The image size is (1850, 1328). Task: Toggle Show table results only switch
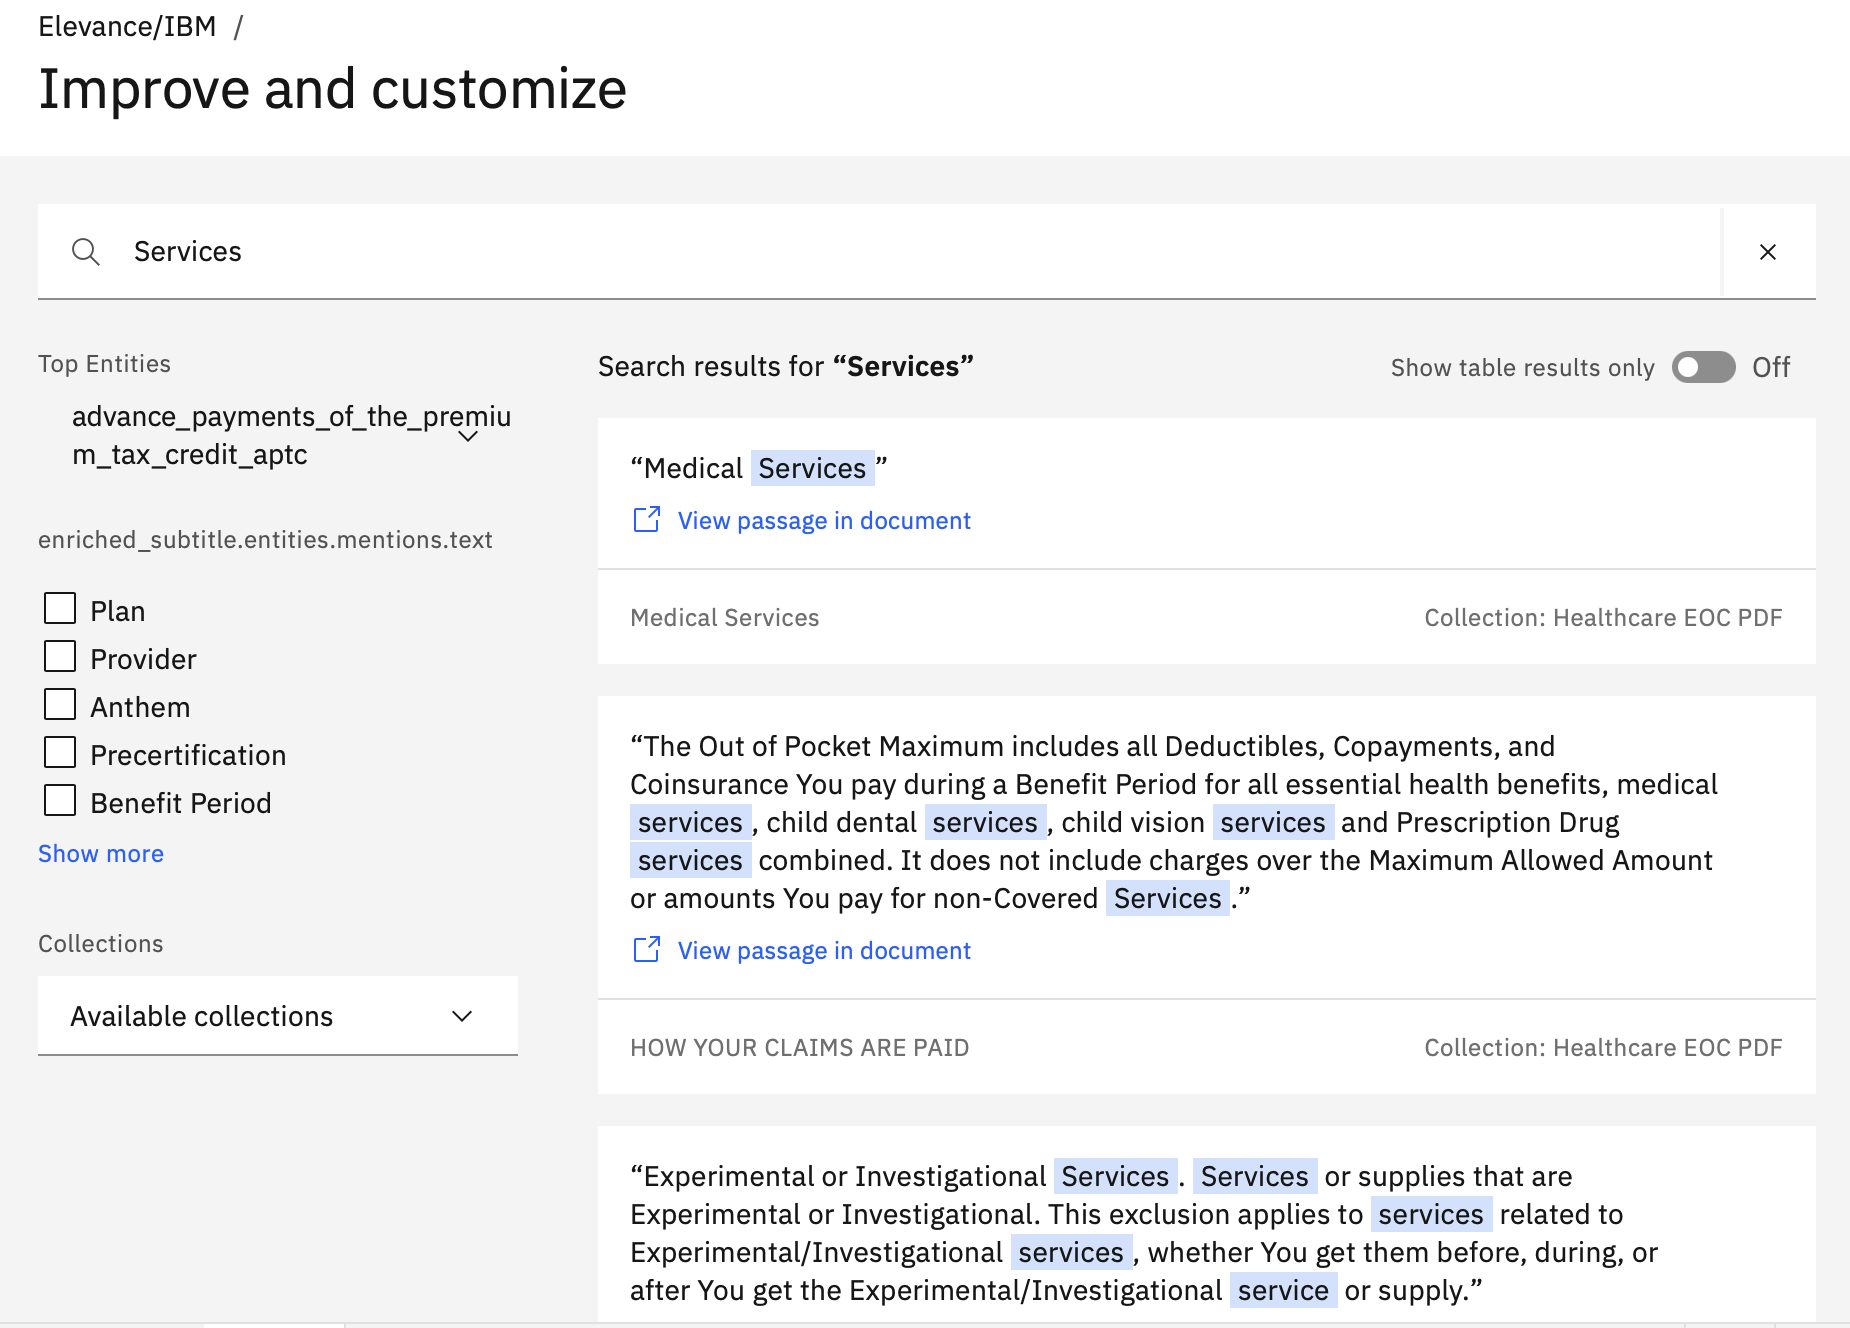pyautogui.click(x=1703, y=367)
